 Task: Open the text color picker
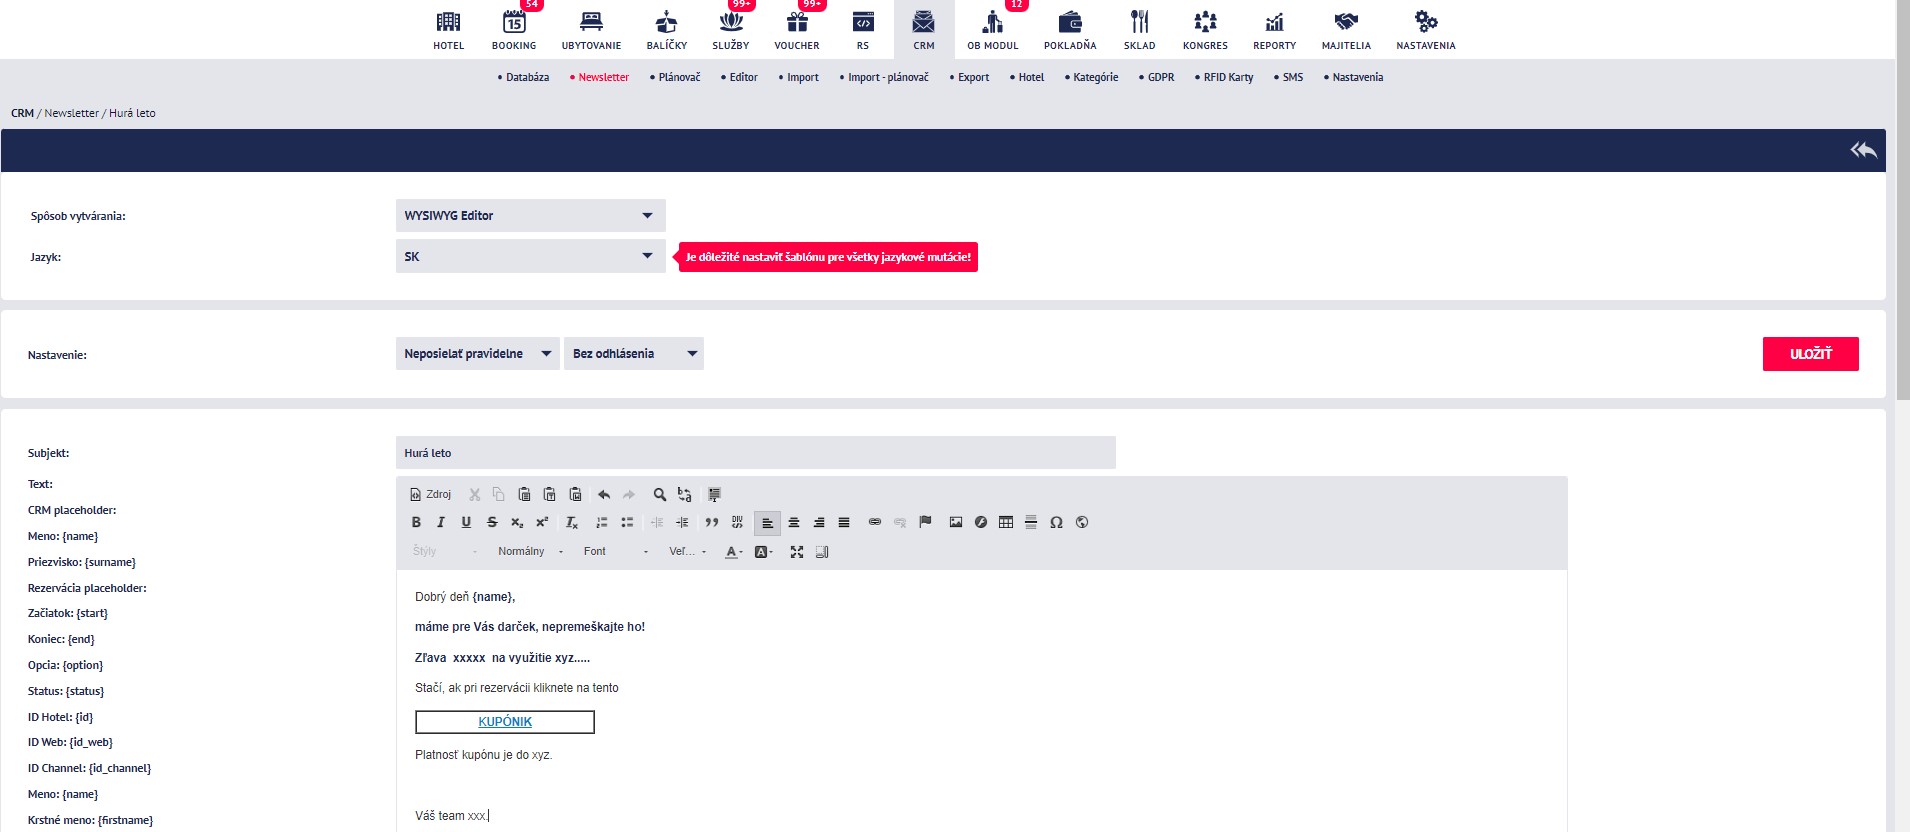tap(733, 552)
